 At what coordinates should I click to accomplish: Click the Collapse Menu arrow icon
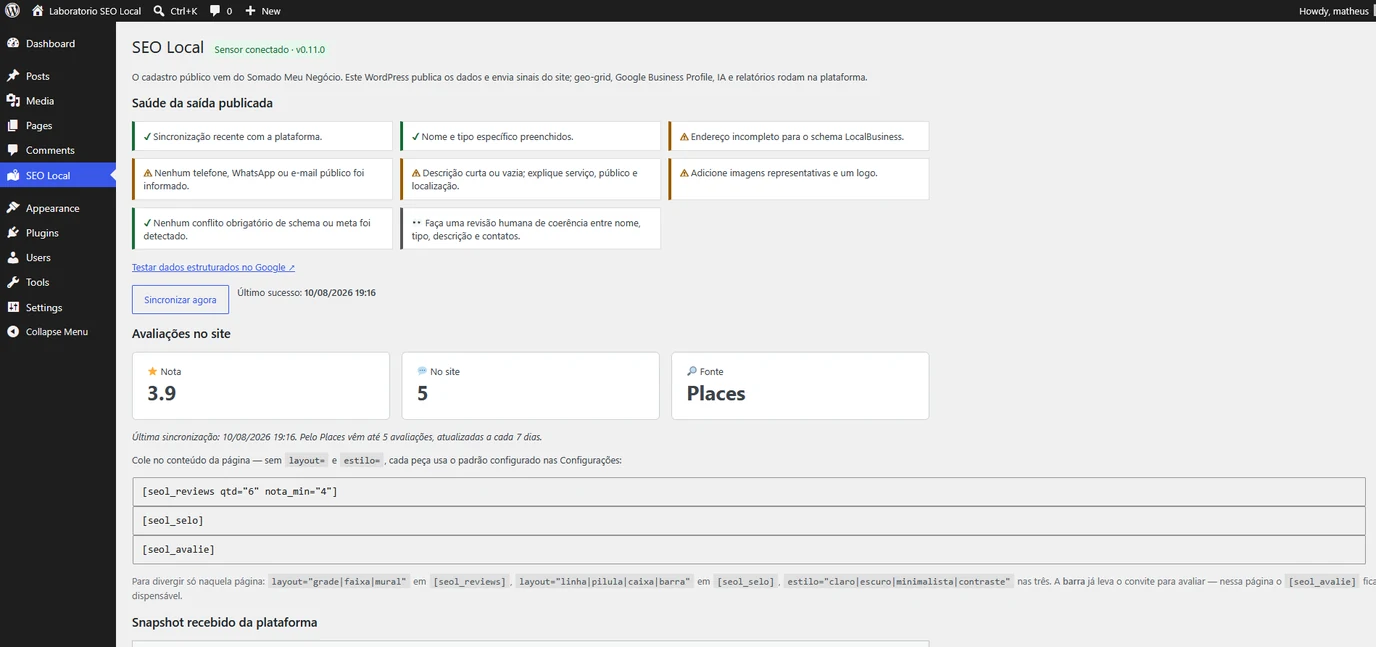coord(13,332)
